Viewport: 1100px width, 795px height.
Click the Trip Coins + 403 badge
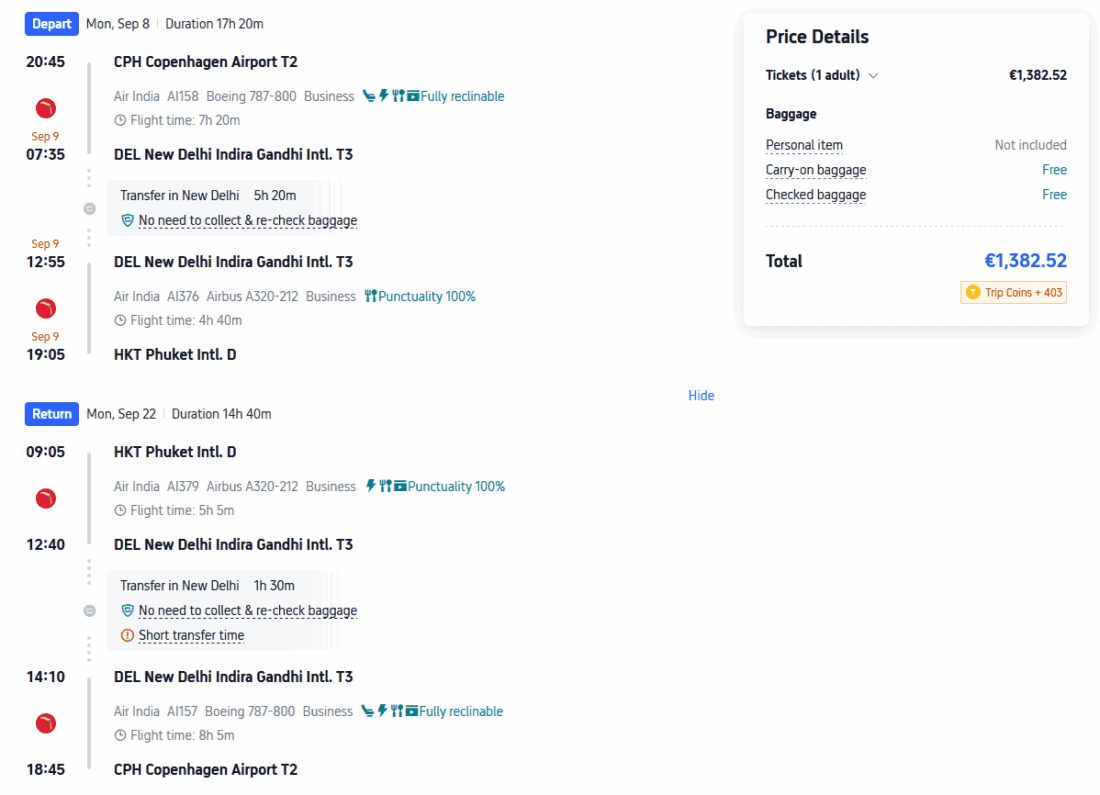click(1014, 293)
